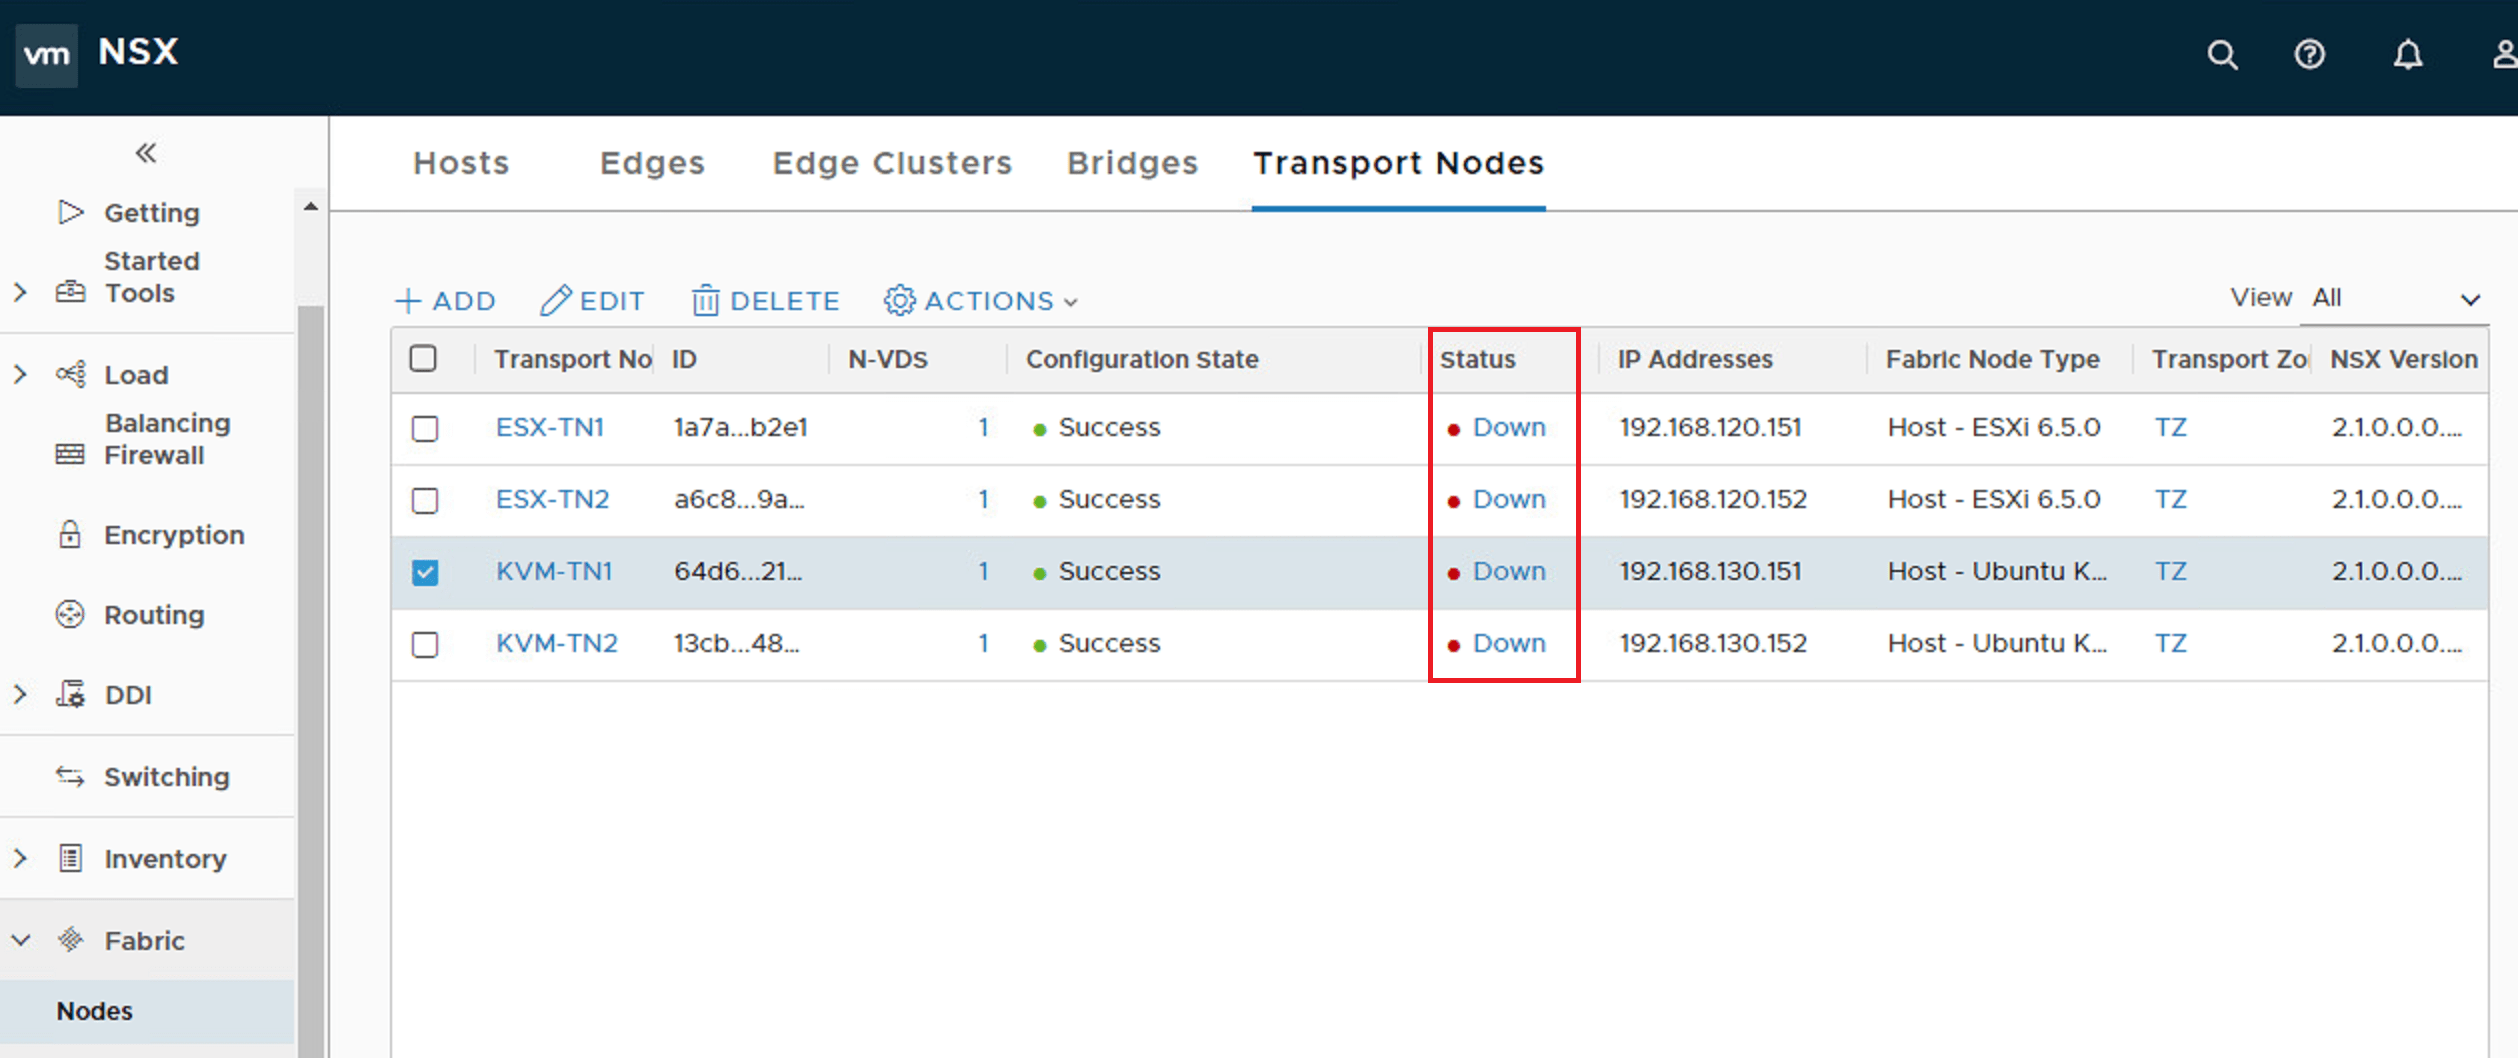Click the sidebar scrollbar up arrow
Screen dimensions: 2518x1058
311,206
